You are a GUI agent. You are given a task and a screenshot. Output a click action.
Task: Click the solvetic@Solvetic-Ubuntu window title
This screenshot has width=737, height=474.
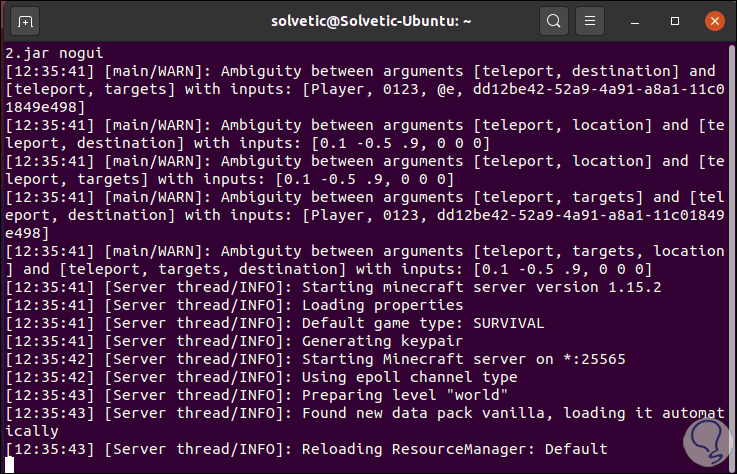pyautogui.click(x=368, y=20)
